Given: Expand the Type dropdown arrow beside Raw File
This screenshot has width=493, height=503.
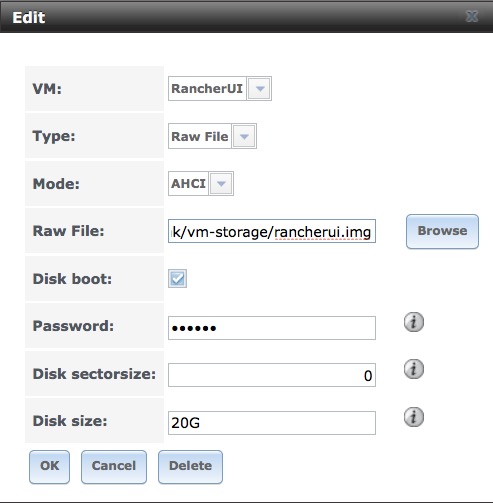Looking at the screenshot, I should pyautogui.click(x=244, y=136).
